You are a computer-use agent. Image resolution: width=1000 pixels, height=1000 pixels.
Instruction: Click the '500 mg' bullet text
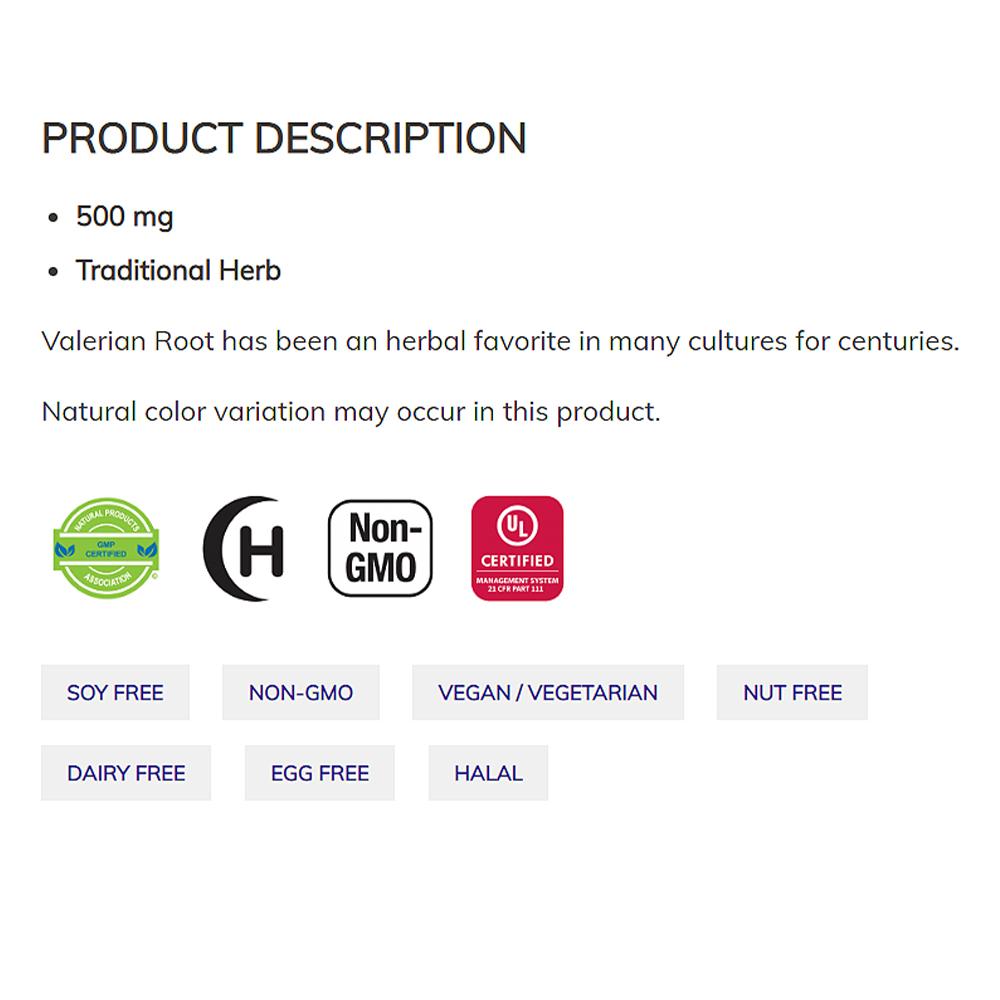tap(125, 216)
